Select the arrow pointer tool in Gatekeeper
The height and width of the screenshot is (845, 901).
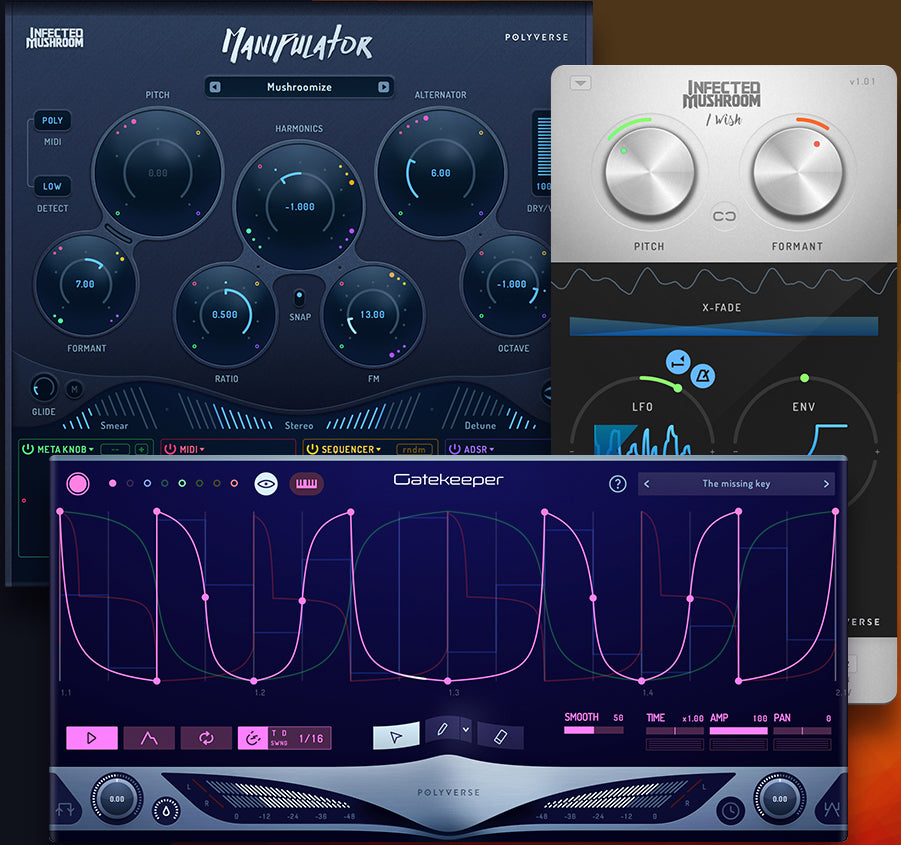395,737
